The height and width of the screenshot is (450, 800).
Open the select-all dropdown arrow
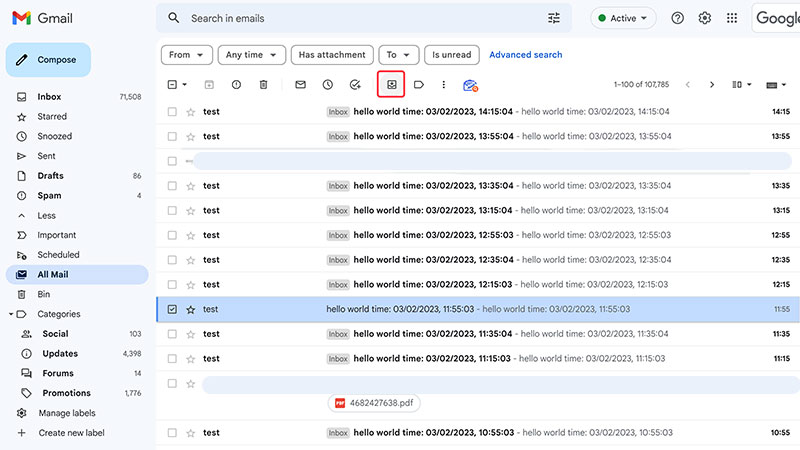[x=185, y=85]
